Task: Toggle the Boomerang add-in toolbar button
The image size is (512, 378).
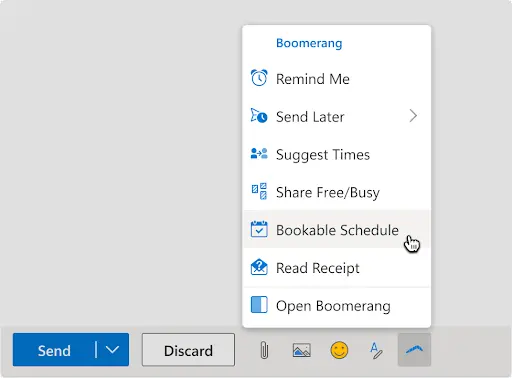Action: (414, 350)
